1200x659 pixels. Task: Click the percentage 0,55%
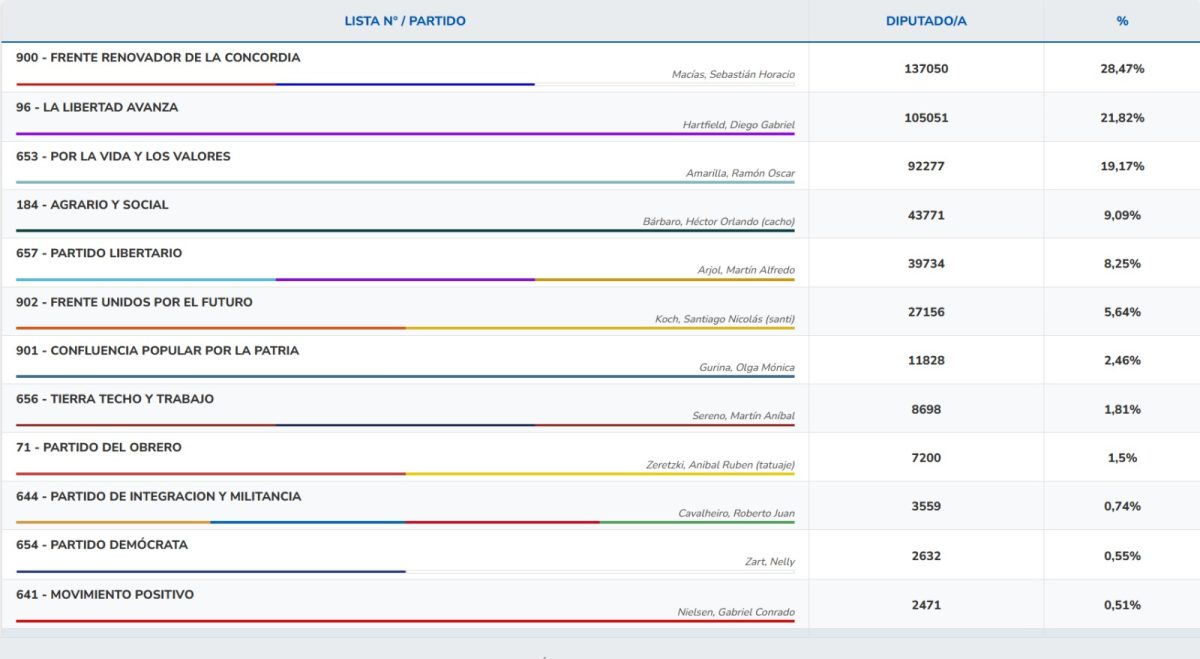coord(1122,556)
